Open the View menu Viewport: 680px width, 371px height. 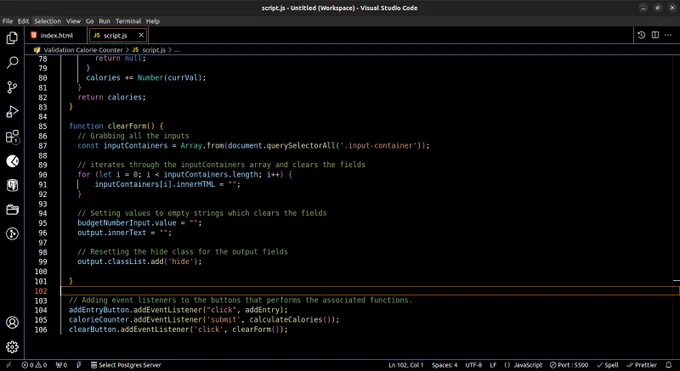click(x=73, y=21)
